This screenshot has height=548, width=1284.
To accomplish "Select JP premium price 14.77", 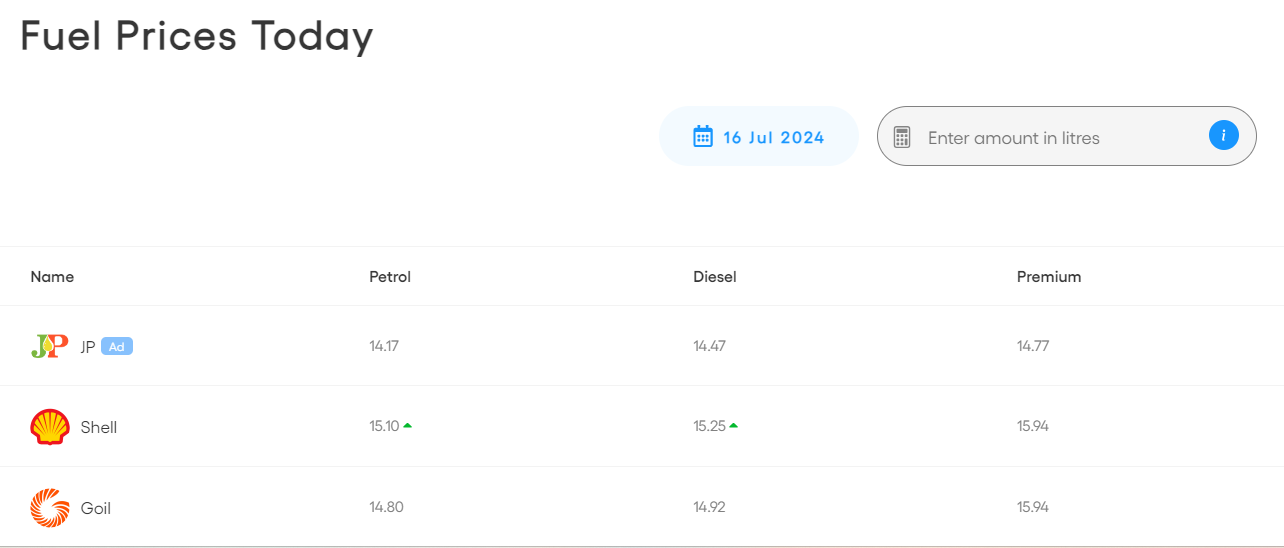I will (x=1033, y=346).
